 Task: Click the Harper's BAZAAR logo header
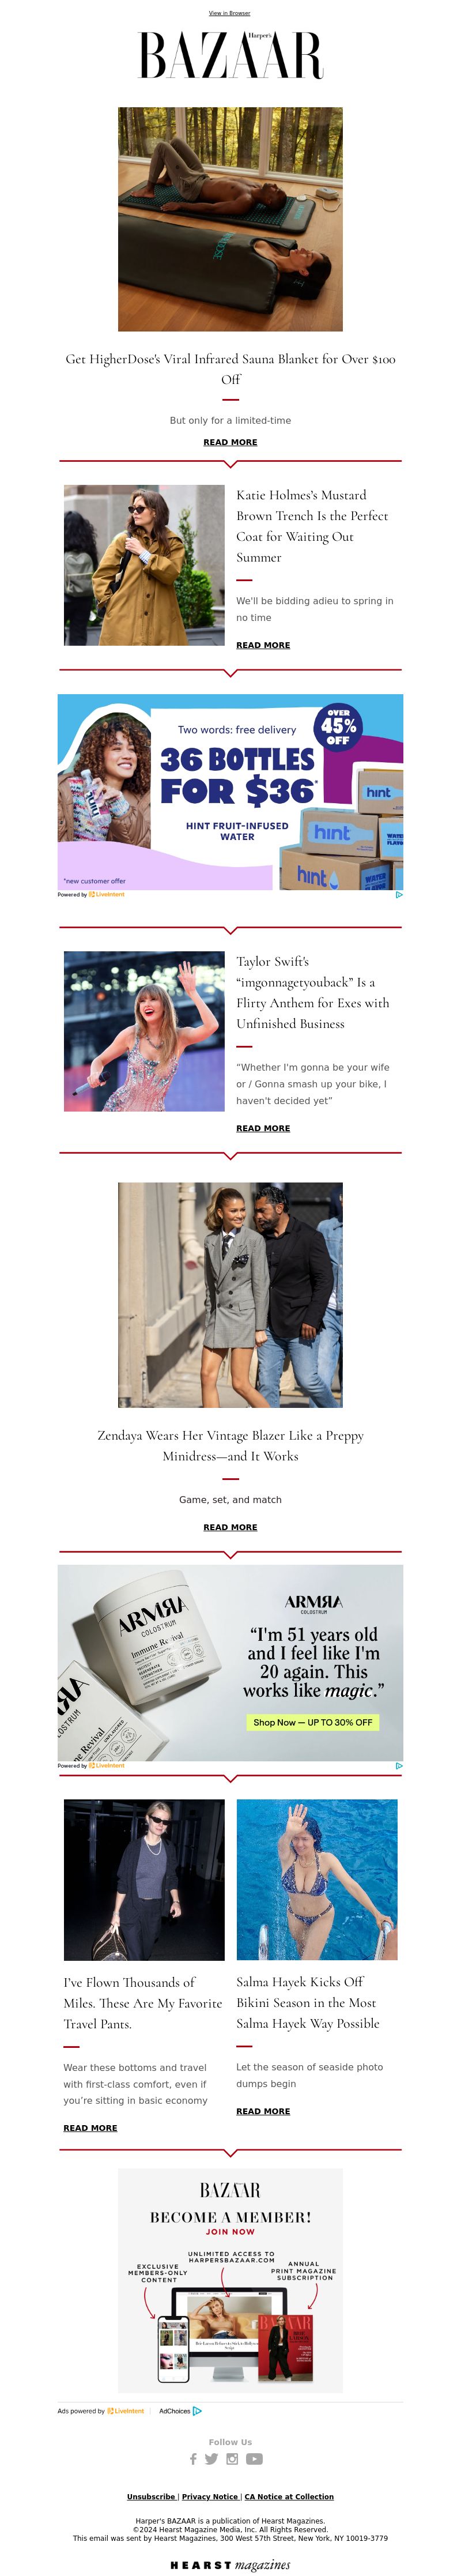point(230,55)
